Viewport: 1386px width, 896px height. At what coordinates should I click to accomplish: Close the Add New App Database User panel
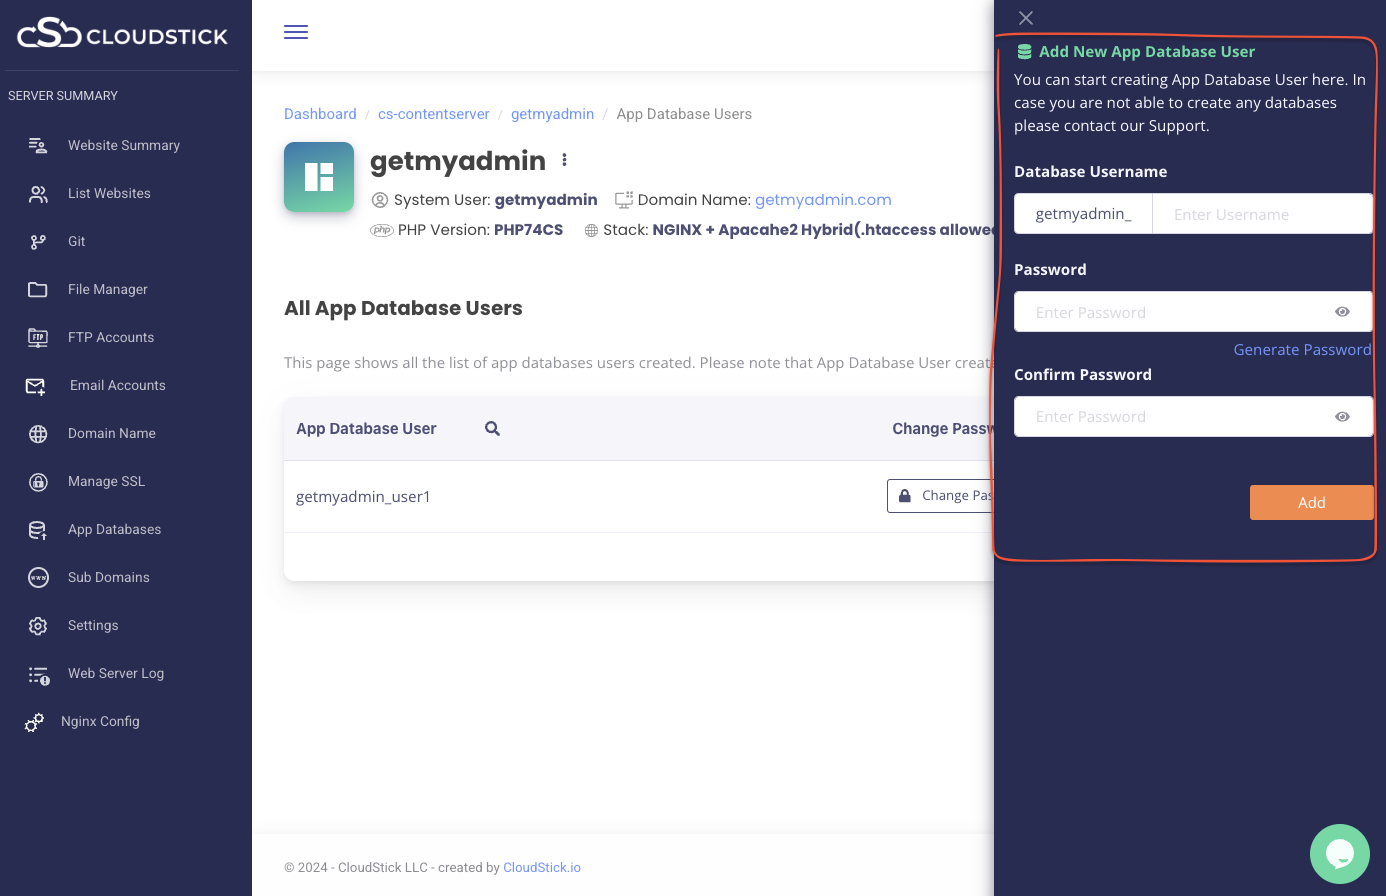(1025, 18)
